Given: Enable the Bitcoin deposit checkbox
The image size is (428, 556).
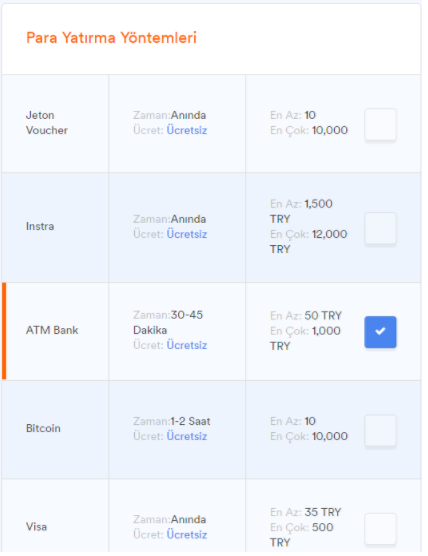Looking at the screenshot, I should 380,430.
